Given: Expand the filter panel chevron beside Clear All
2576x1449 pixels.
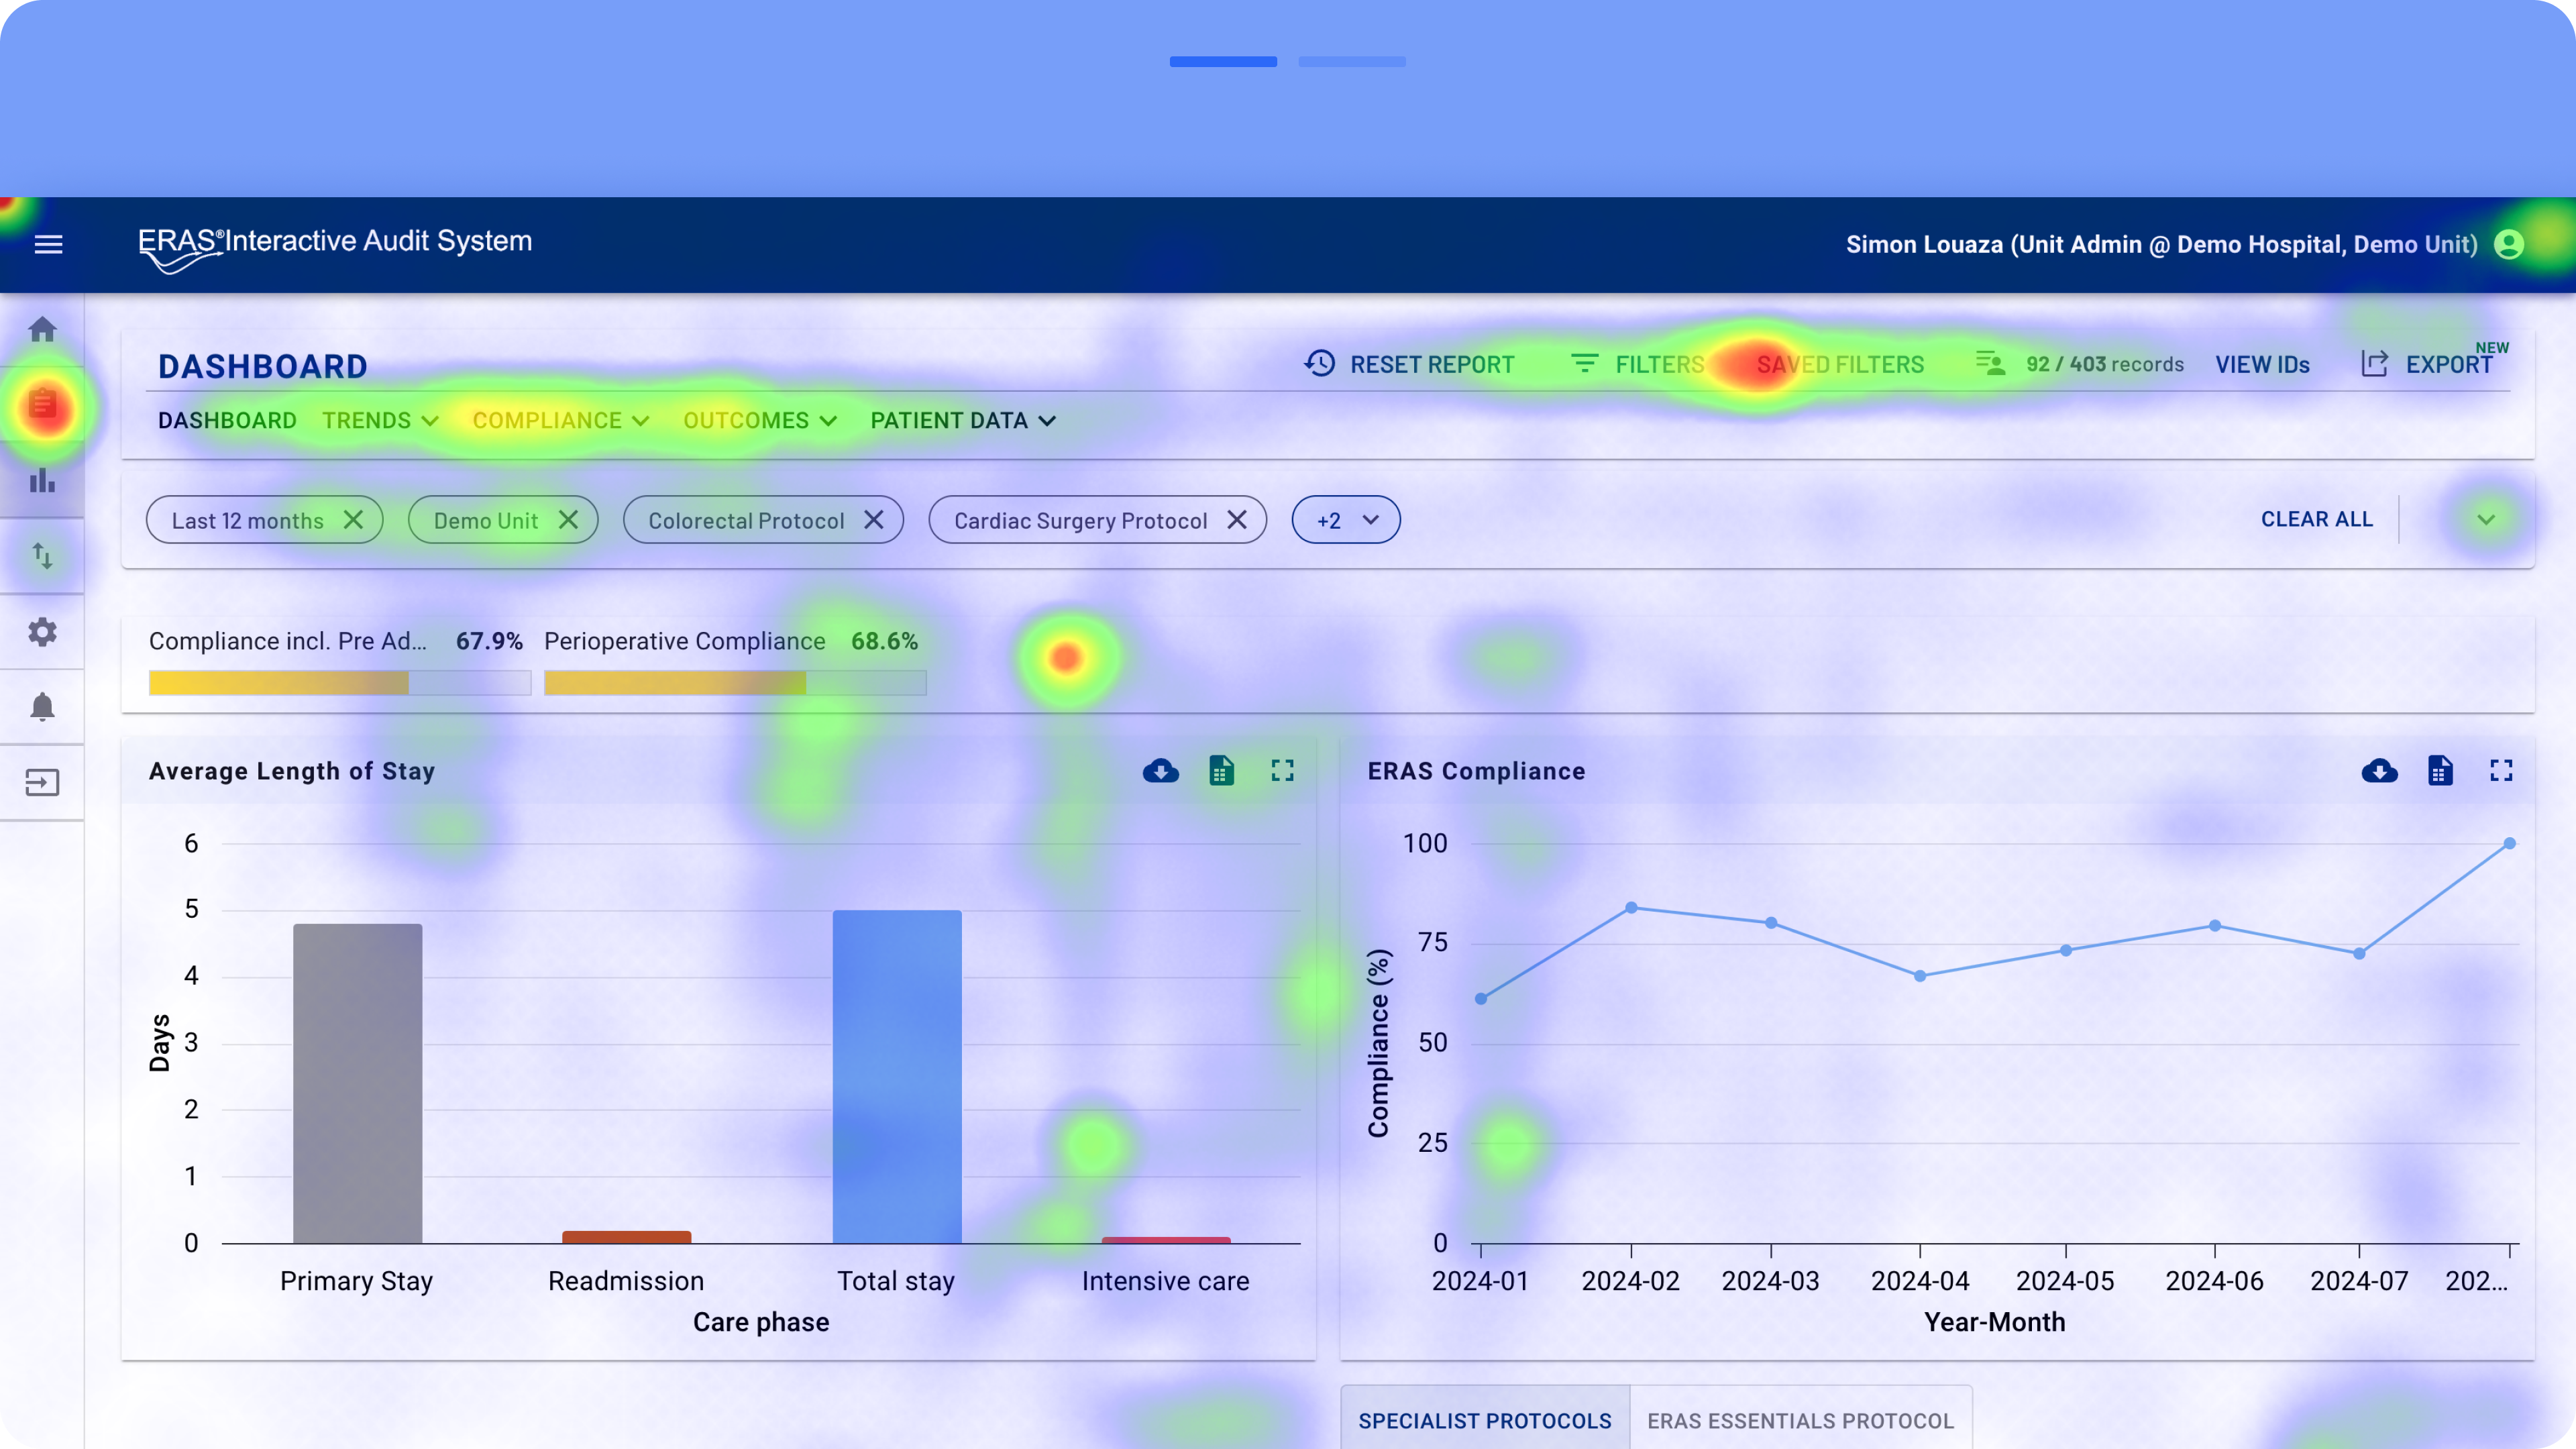Looking at the screenshot, I should click(2486, 519).
